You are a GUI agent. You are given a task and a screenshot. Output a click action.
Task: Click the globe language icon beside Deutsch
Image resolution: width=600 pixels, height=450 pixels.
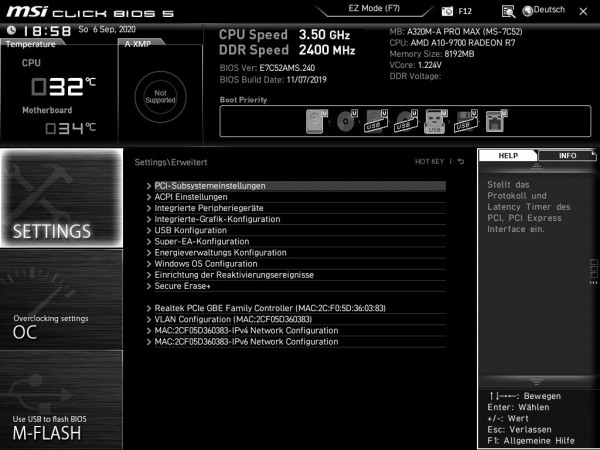pyautogui.click(x=528, y=11)
